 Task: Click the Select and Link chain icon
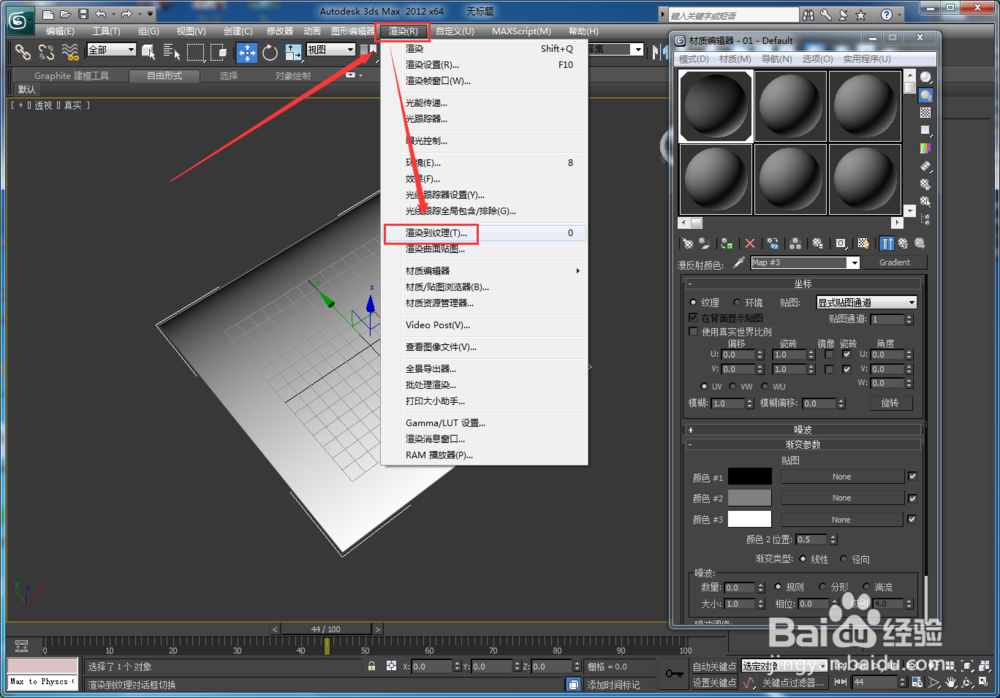pos(23,52)
